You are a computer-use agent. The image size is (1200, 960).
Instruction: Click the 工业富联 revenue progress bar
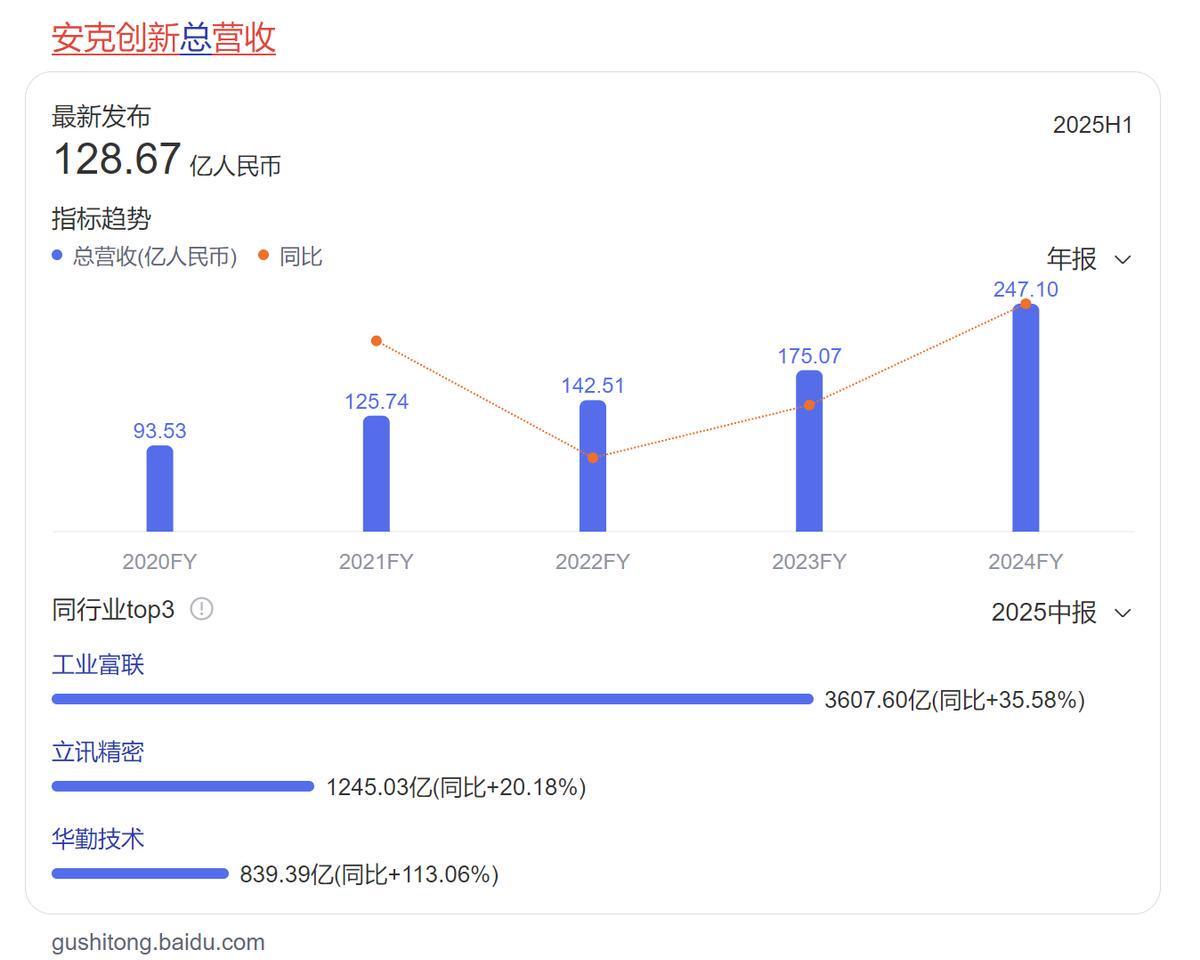point(432,699)
